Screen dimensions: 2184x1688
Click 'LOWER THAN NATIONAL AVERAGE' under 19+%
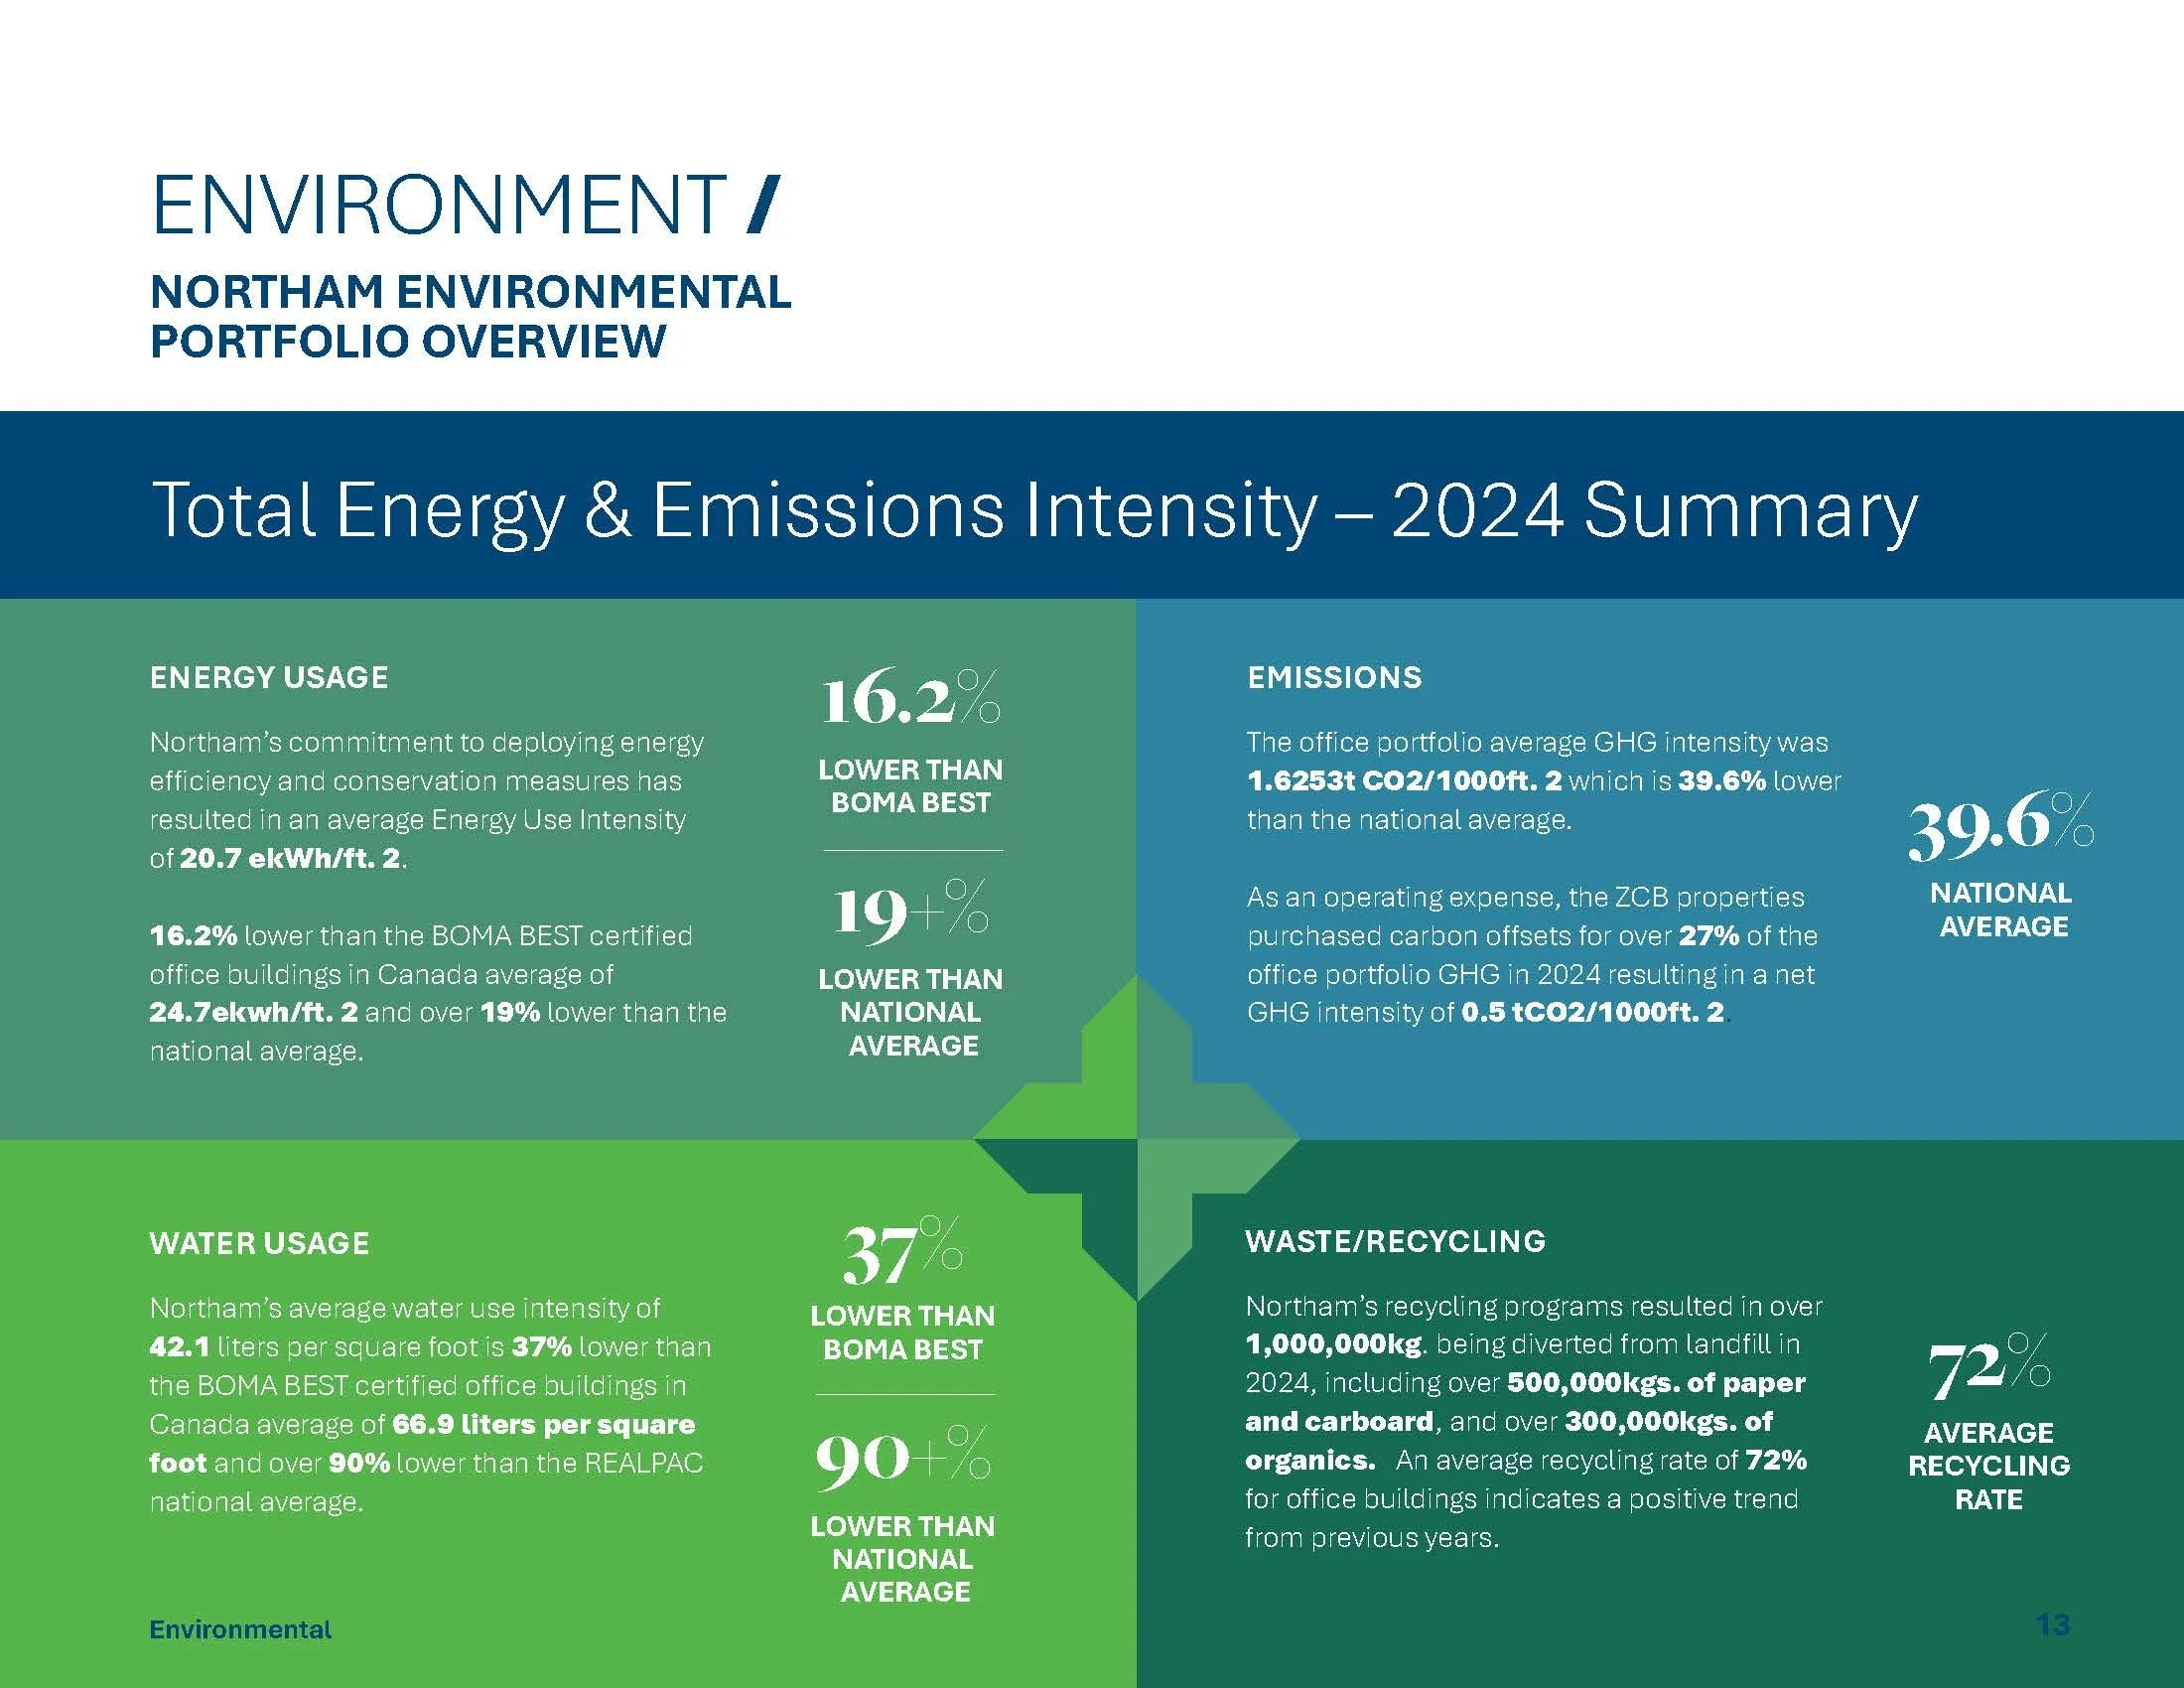tap(910, 1012)
